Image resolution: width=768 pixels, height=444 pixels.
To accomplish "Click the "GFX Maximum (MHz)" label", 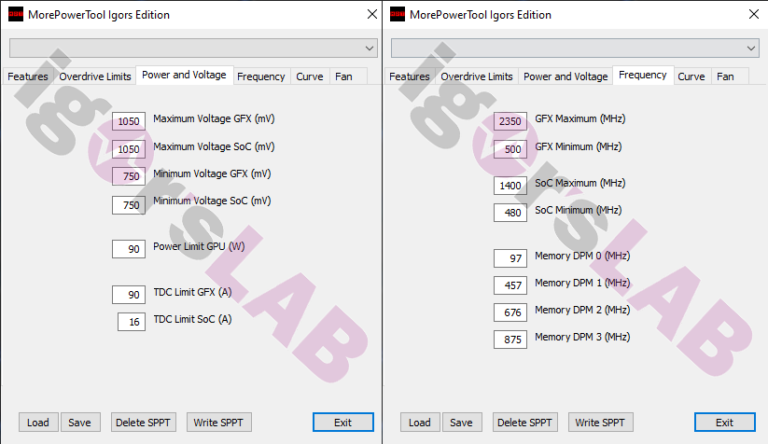I will (580, 119).
